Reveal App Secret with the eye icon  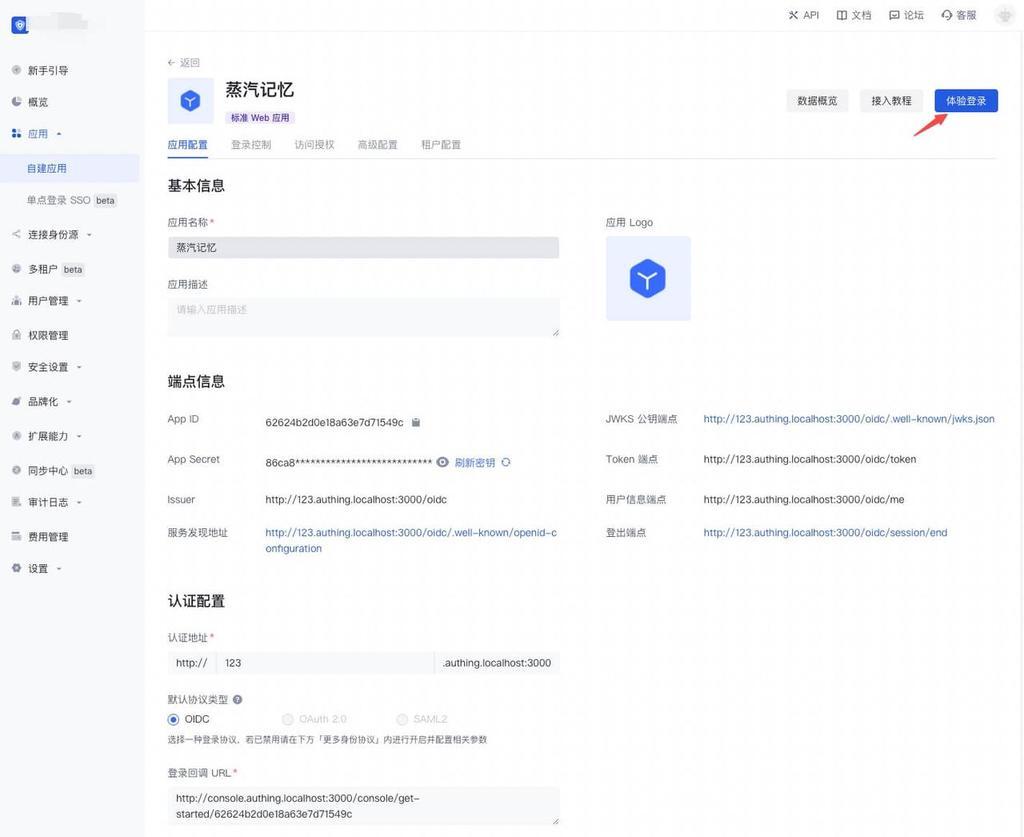442,462
